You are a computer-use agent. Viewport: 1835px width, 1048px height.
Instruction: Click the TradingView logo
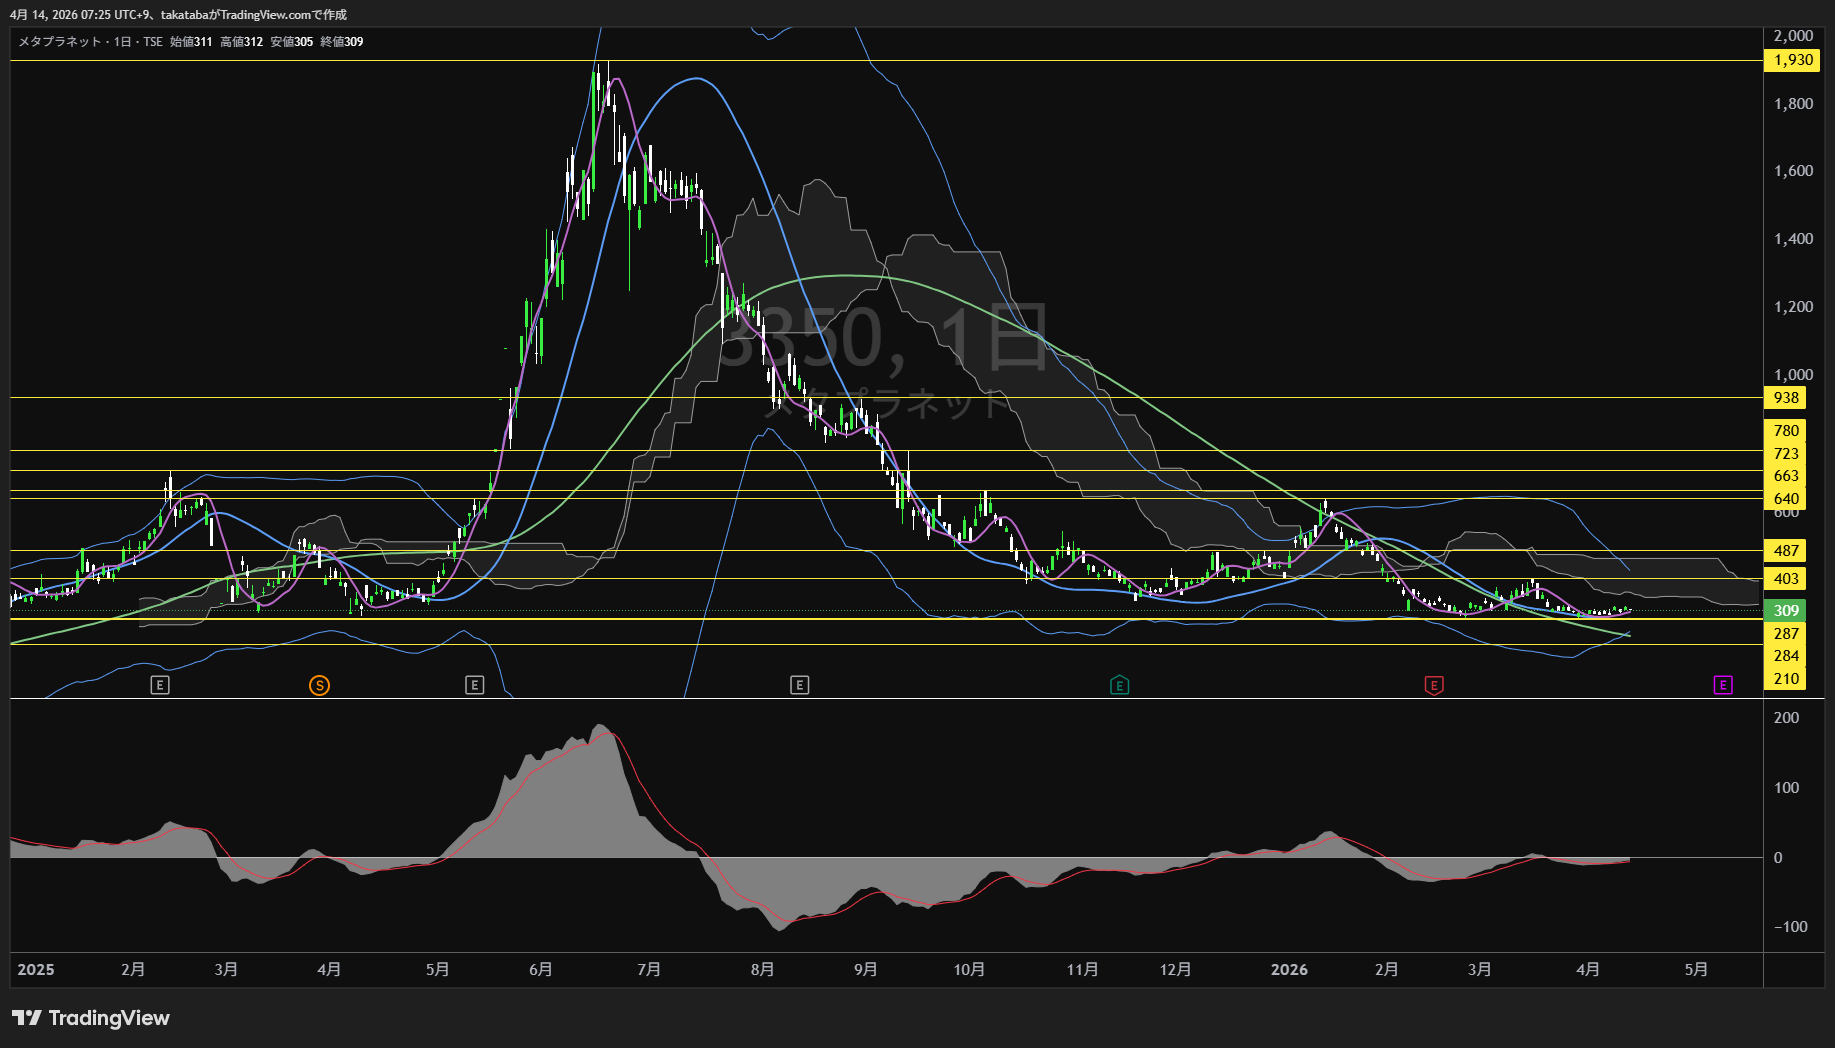point(91,1018)
